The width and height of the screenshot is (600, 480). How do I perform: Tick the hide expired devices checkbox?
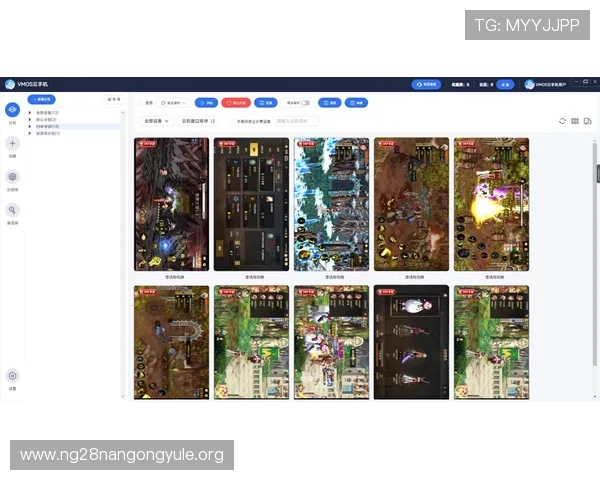tap(232, 121)
